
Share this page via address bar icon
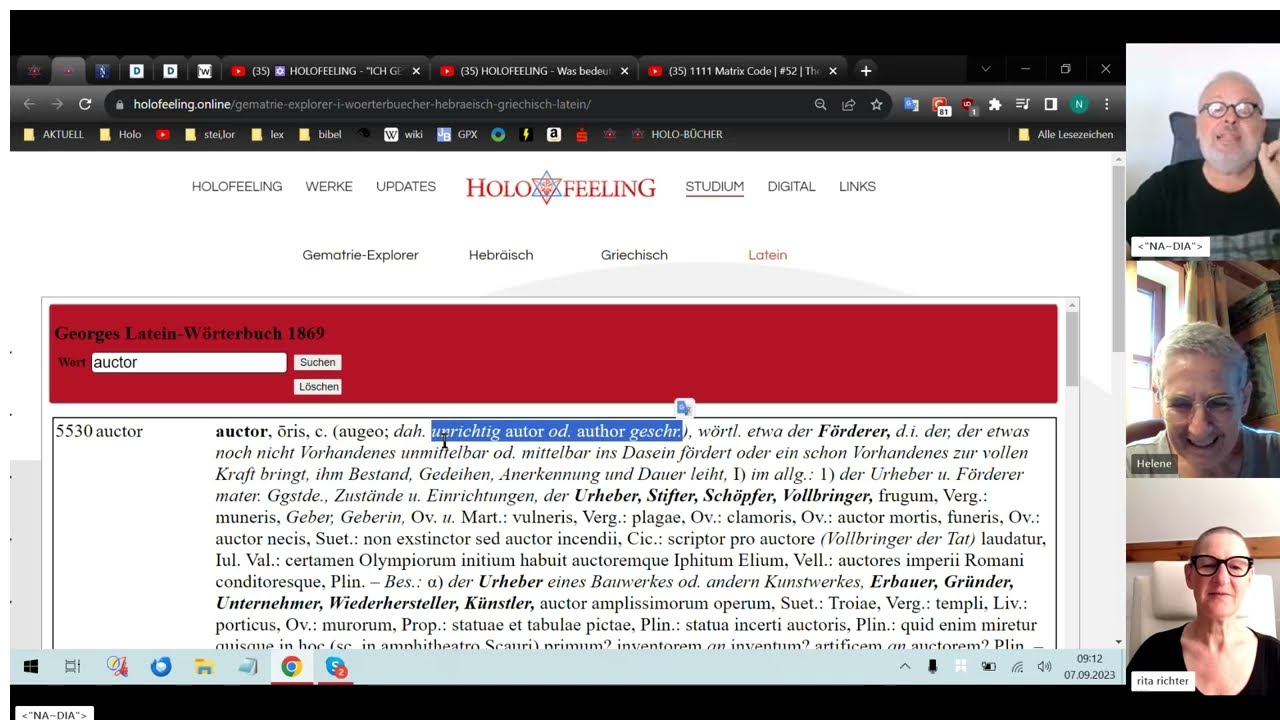848,104
